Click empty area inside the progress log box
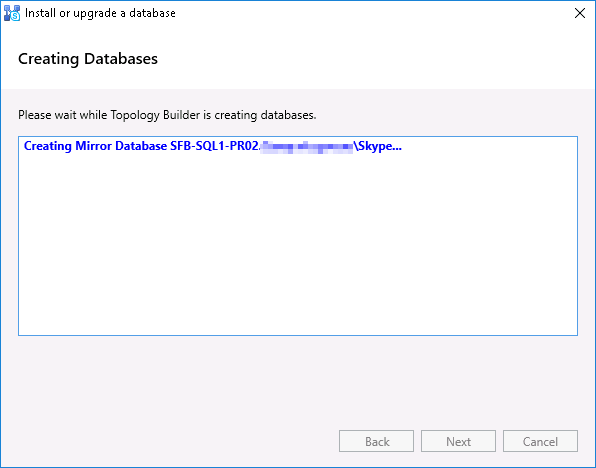 tap(298, 243)
